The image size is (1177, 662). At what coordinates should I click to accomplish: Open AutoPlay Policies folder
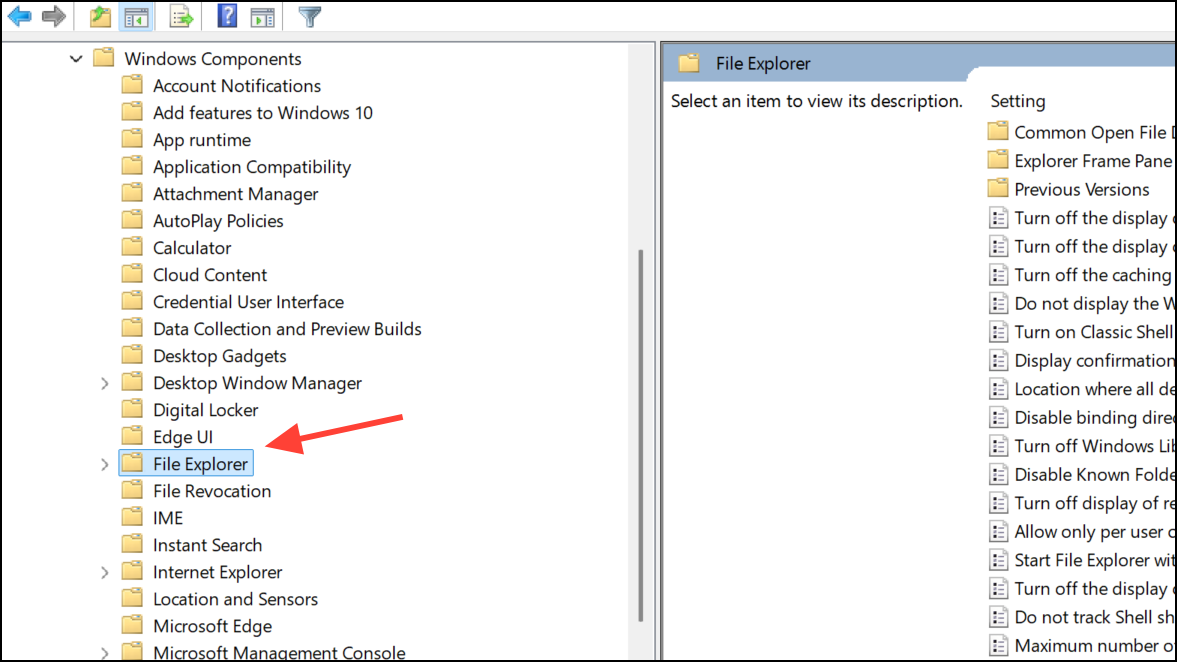(x=218, y=221)
